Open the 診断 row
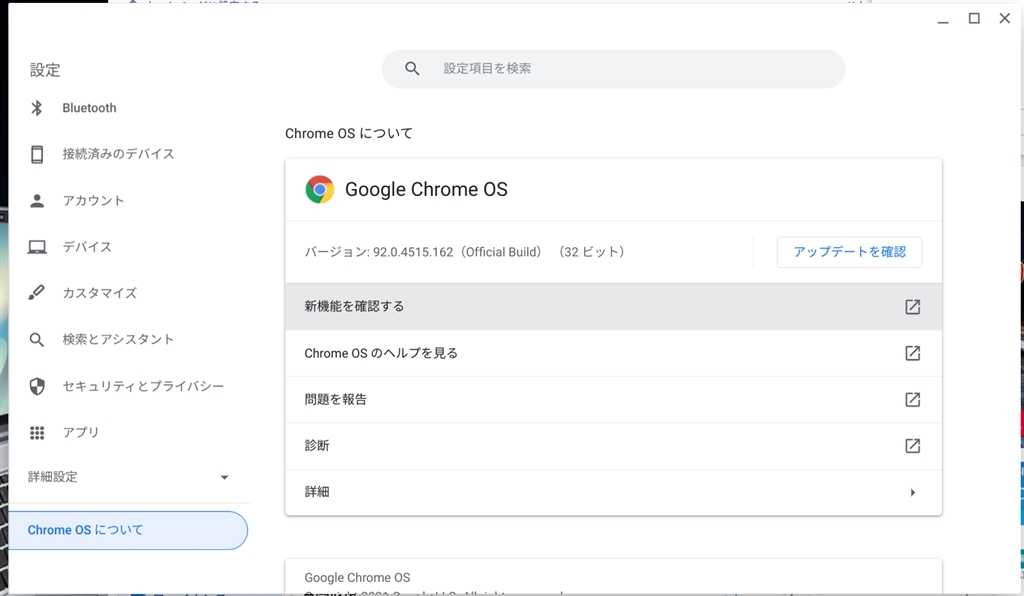1024x596 pixels. [613, 446]
